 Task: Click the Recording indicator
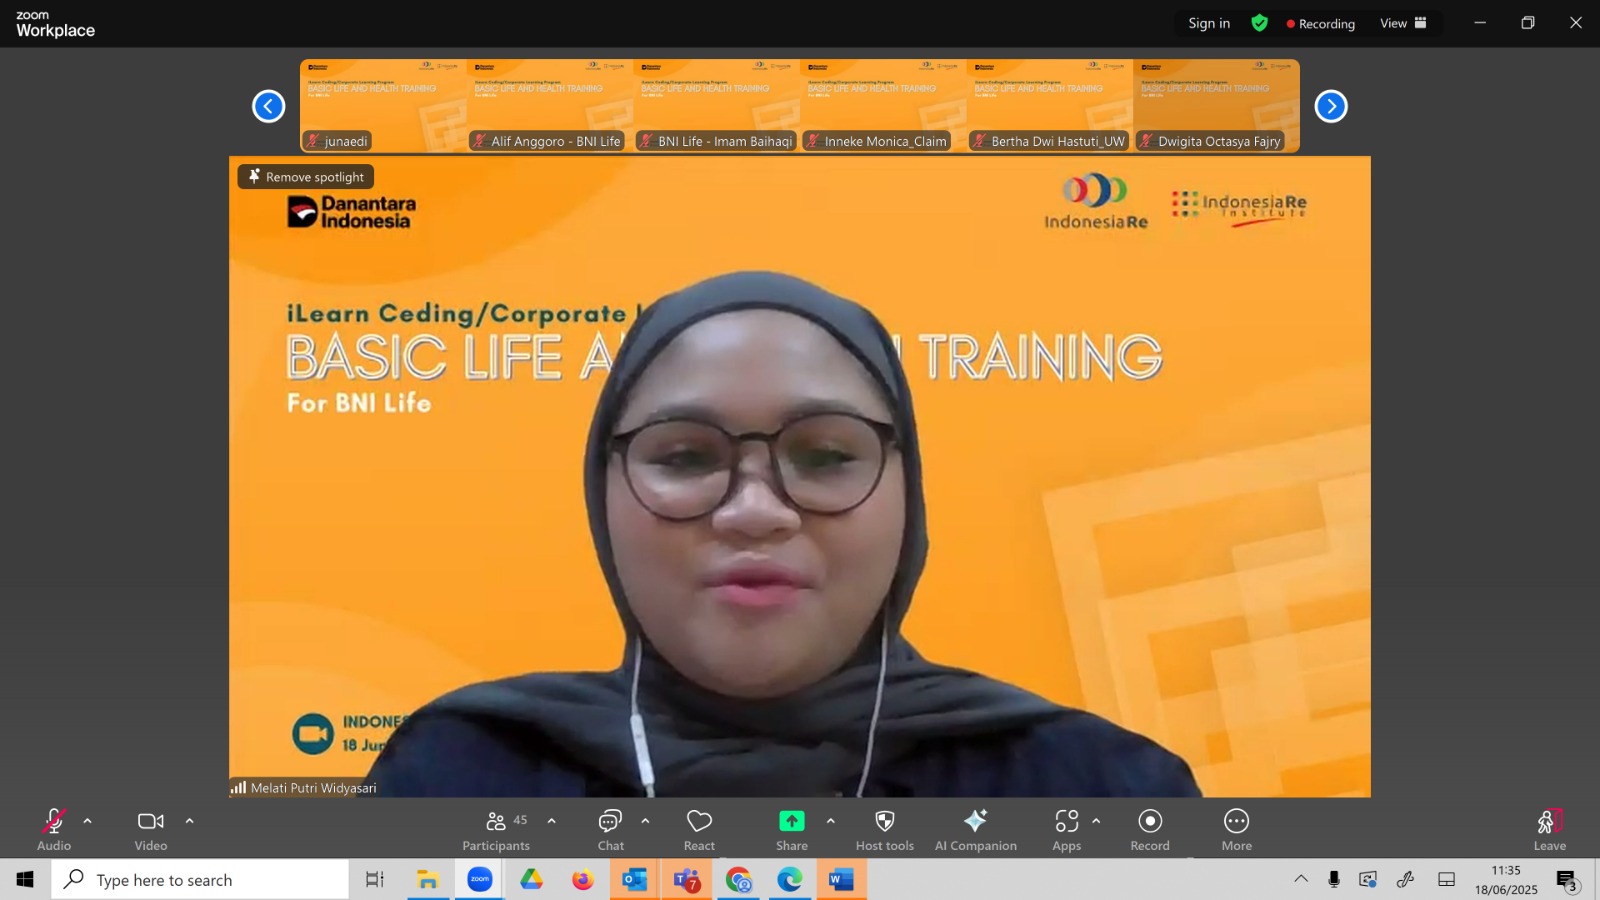coord(1320,24)
